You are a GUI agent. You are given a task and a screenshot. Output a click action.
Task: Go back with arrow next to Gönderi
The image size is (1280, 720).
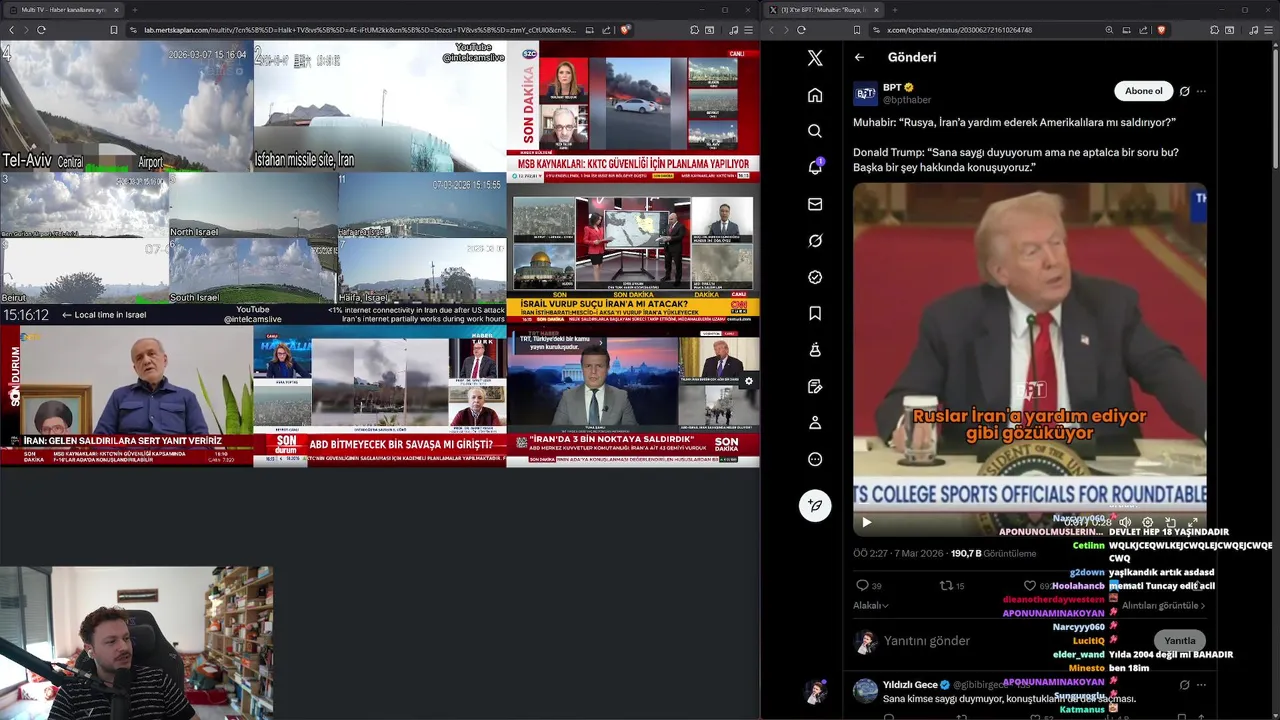pos(859,57)
